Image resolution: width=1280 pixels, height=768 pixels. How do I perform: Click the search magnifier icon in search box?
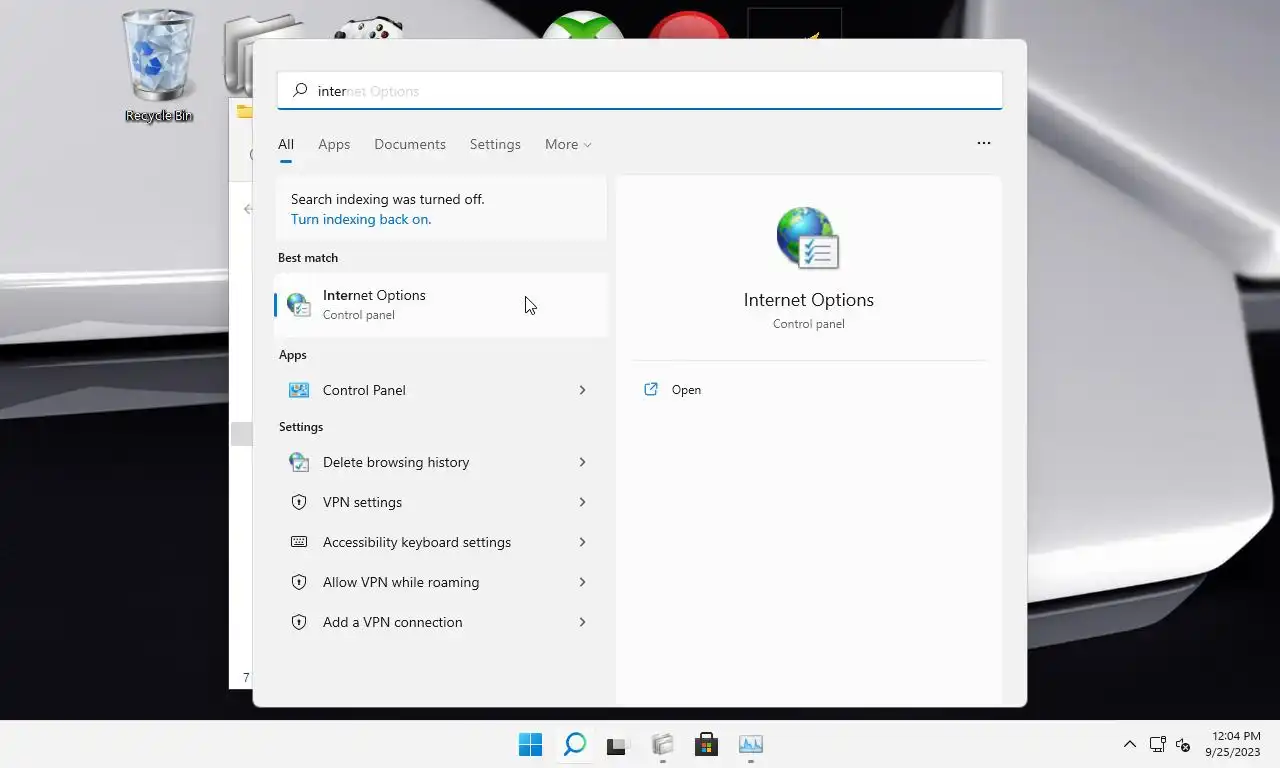click(x=300, y=90)
